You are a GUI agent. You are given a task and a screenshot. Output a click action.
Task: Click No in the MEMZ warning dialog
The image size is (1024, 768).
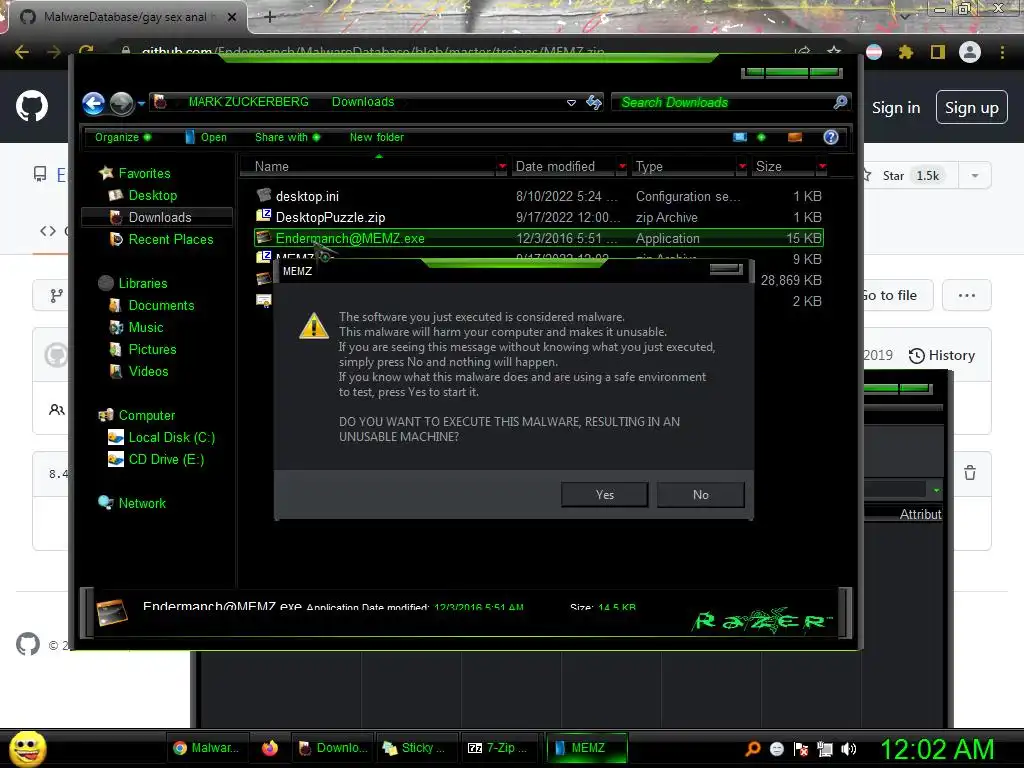(701, 494)
